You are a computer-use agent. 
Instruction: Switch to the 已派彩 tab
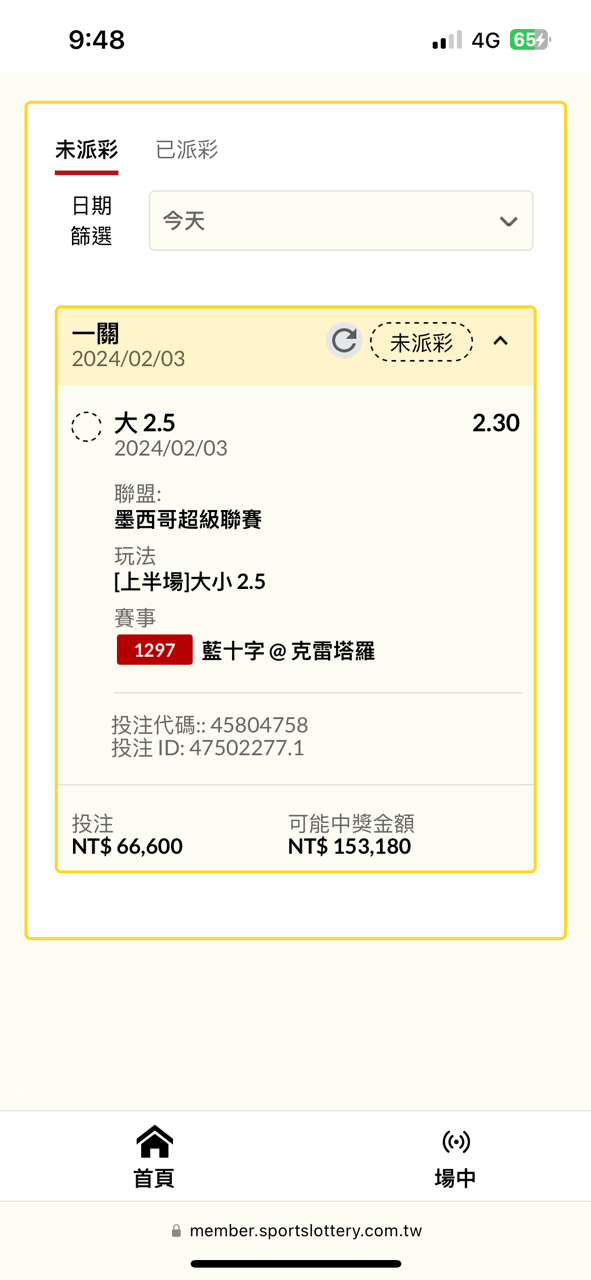click(x=187, y=150)
